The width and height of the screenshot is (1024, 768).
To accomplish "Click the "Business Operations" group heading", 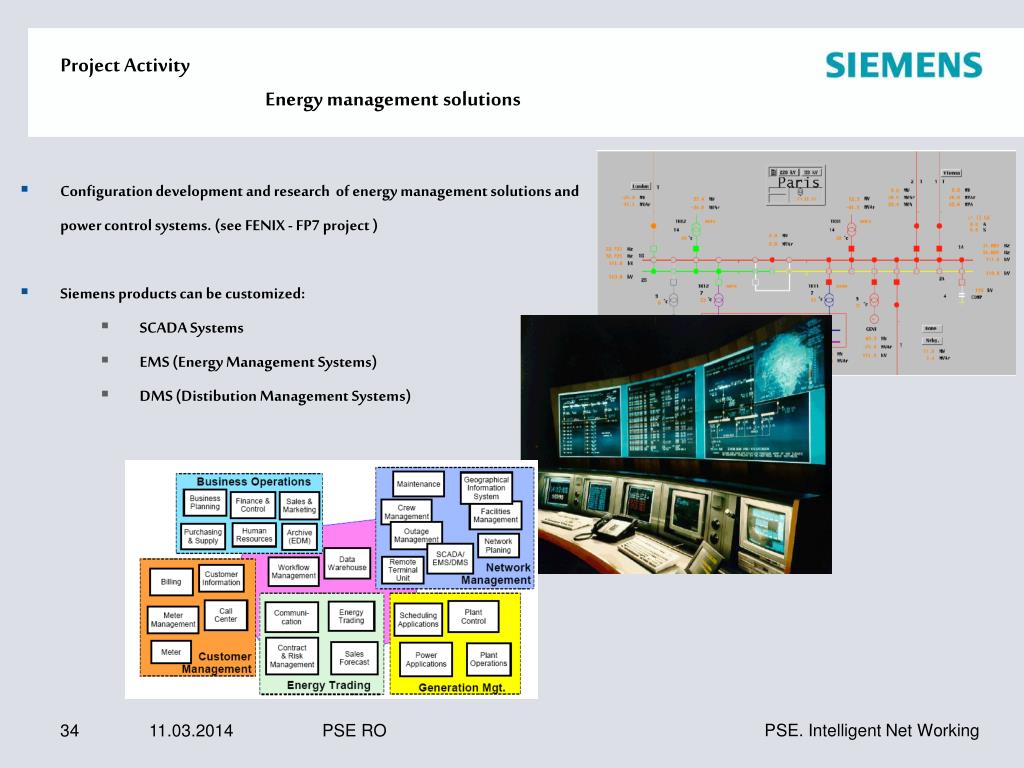I will coord(253,482).
